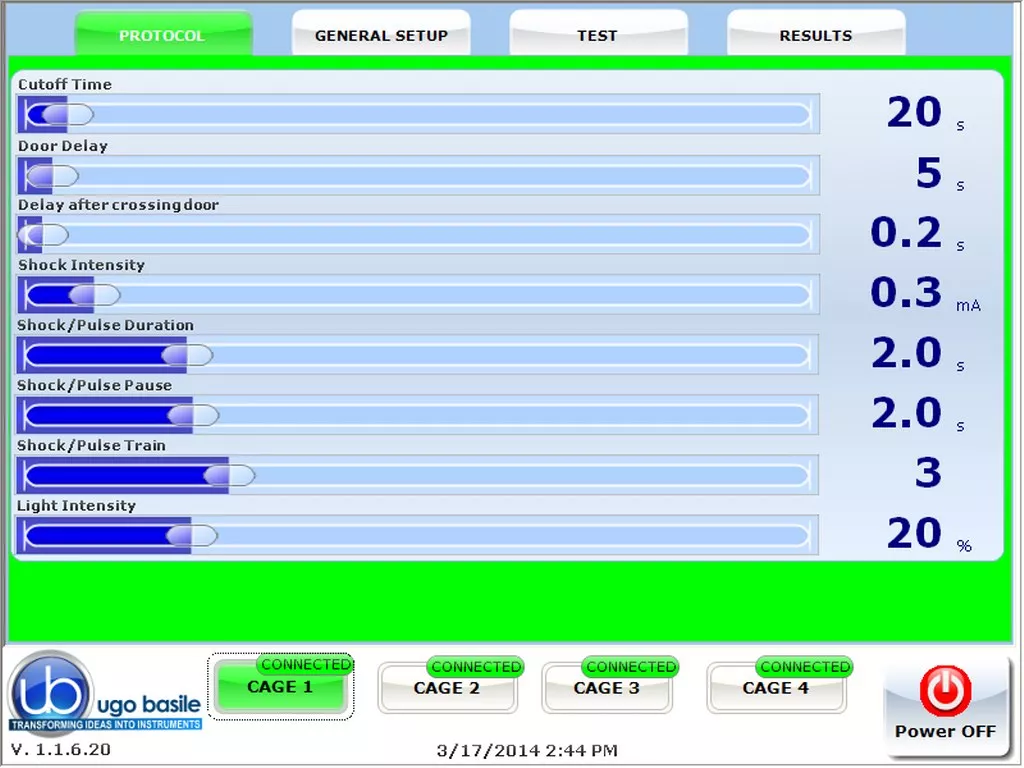1024x768 pixels.
Task: Click the CONNECTED indicator above CAGE 1
Action: click(305, 664)
